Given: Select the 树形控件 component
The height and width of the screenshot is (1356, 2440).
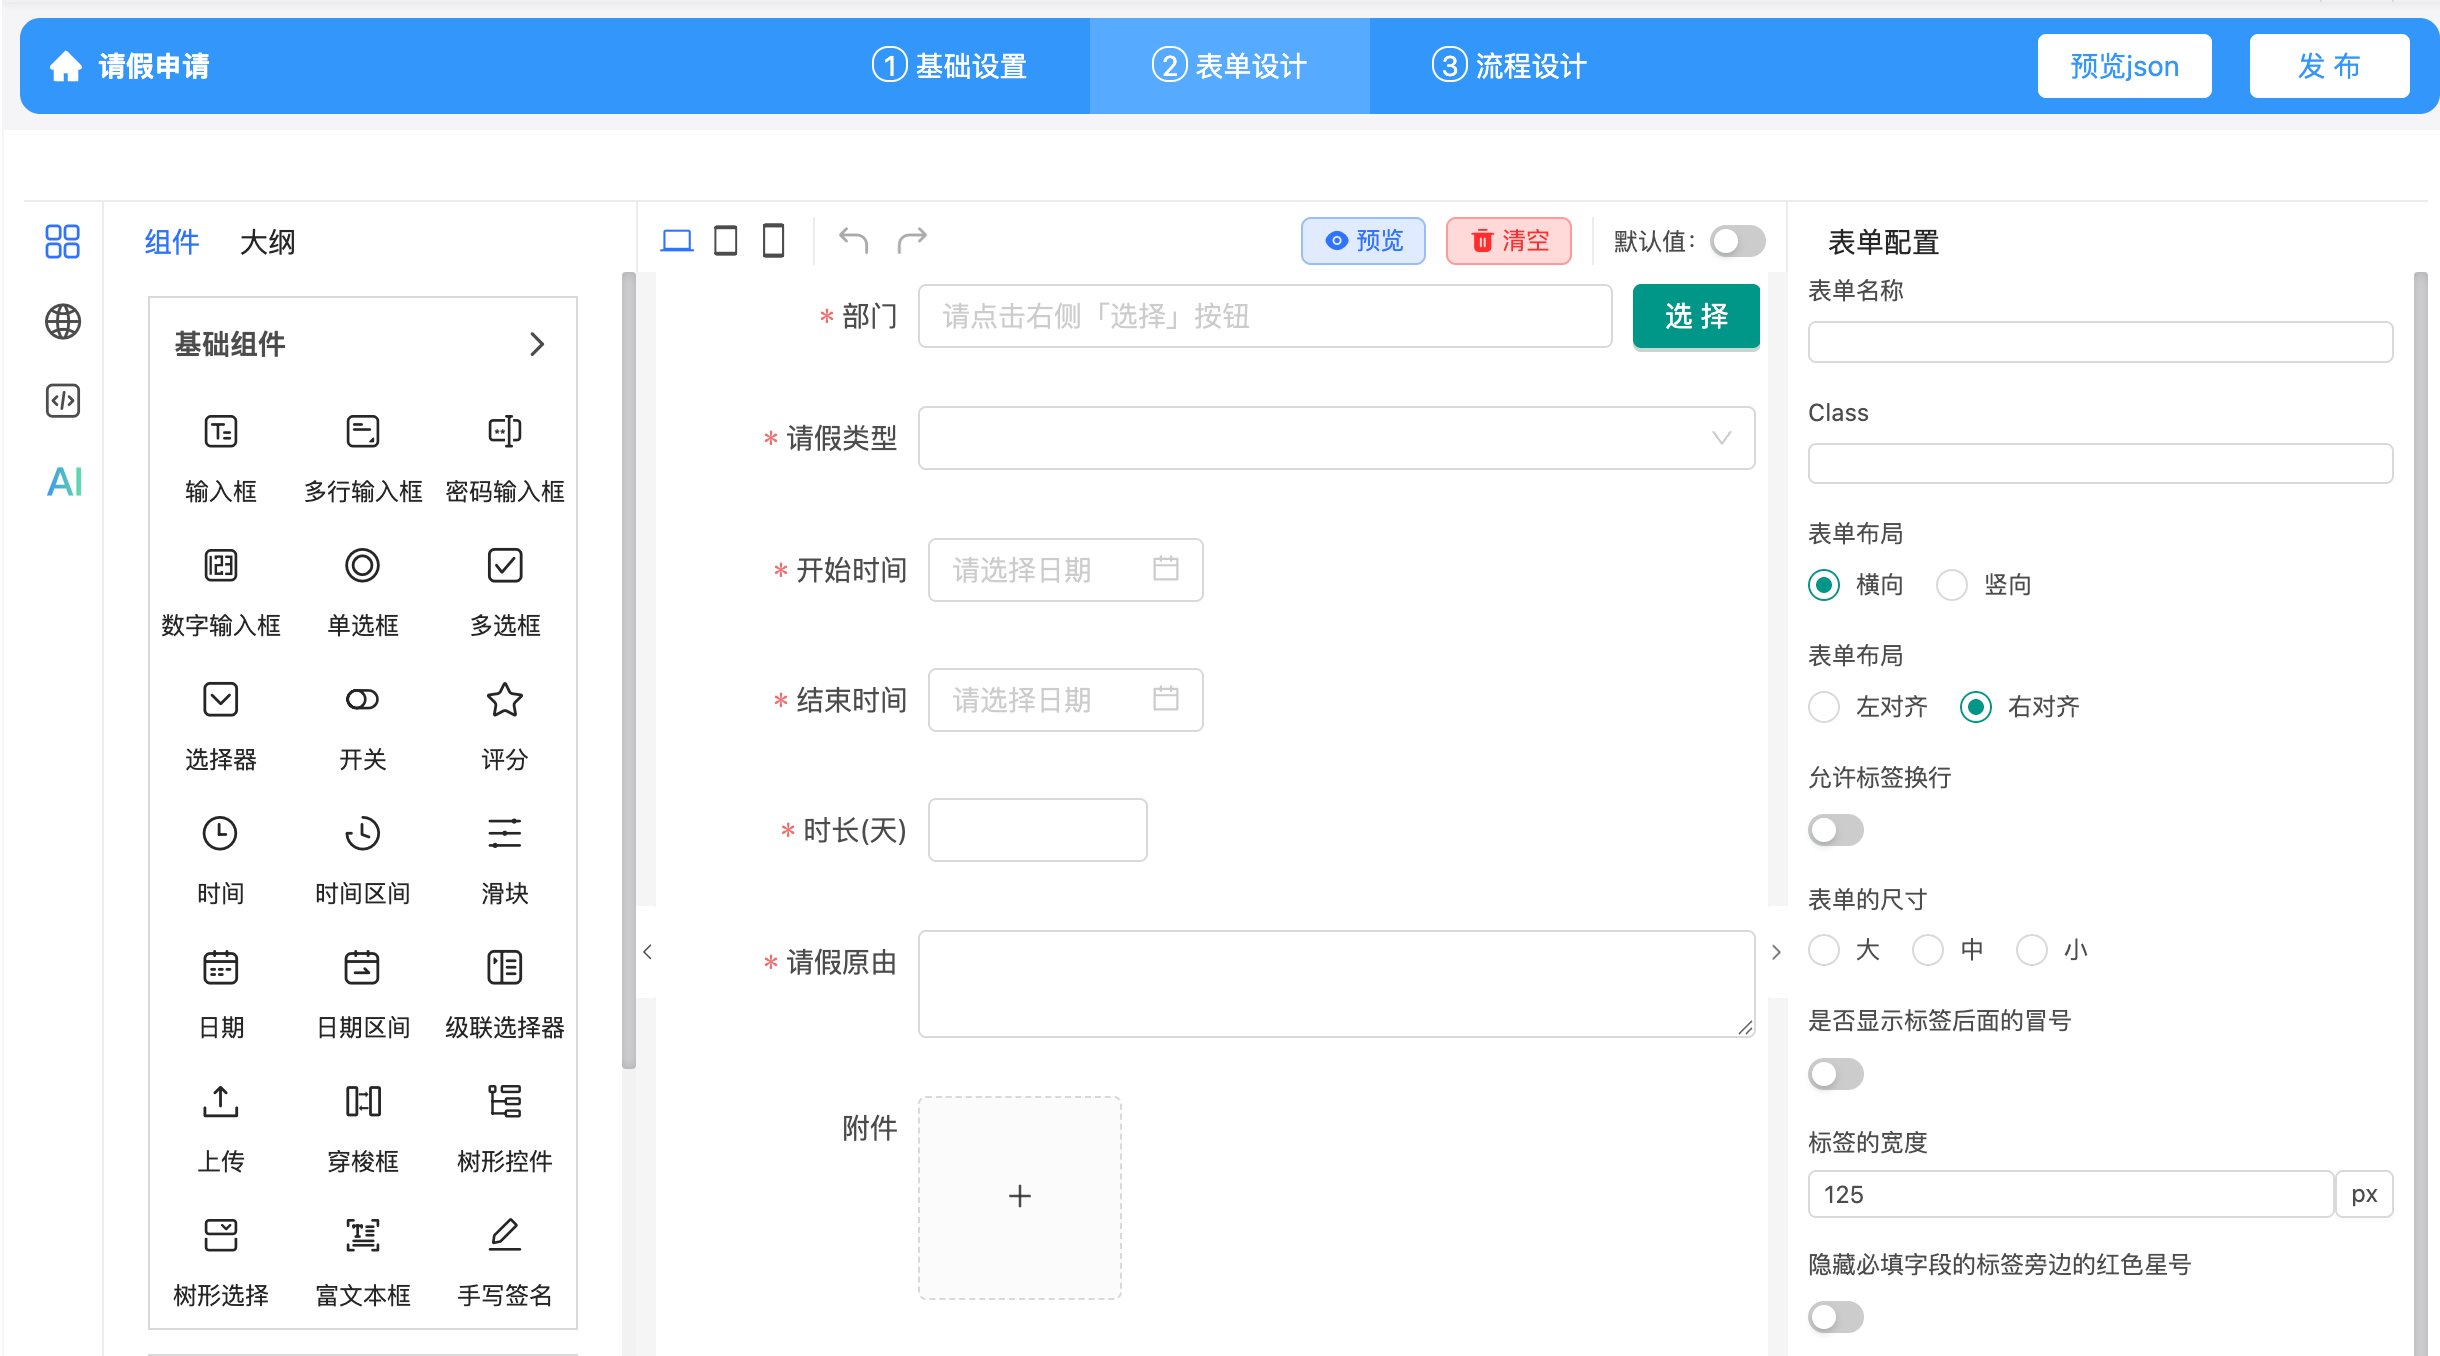Looking at the screenshot, I should point(505,1127).
